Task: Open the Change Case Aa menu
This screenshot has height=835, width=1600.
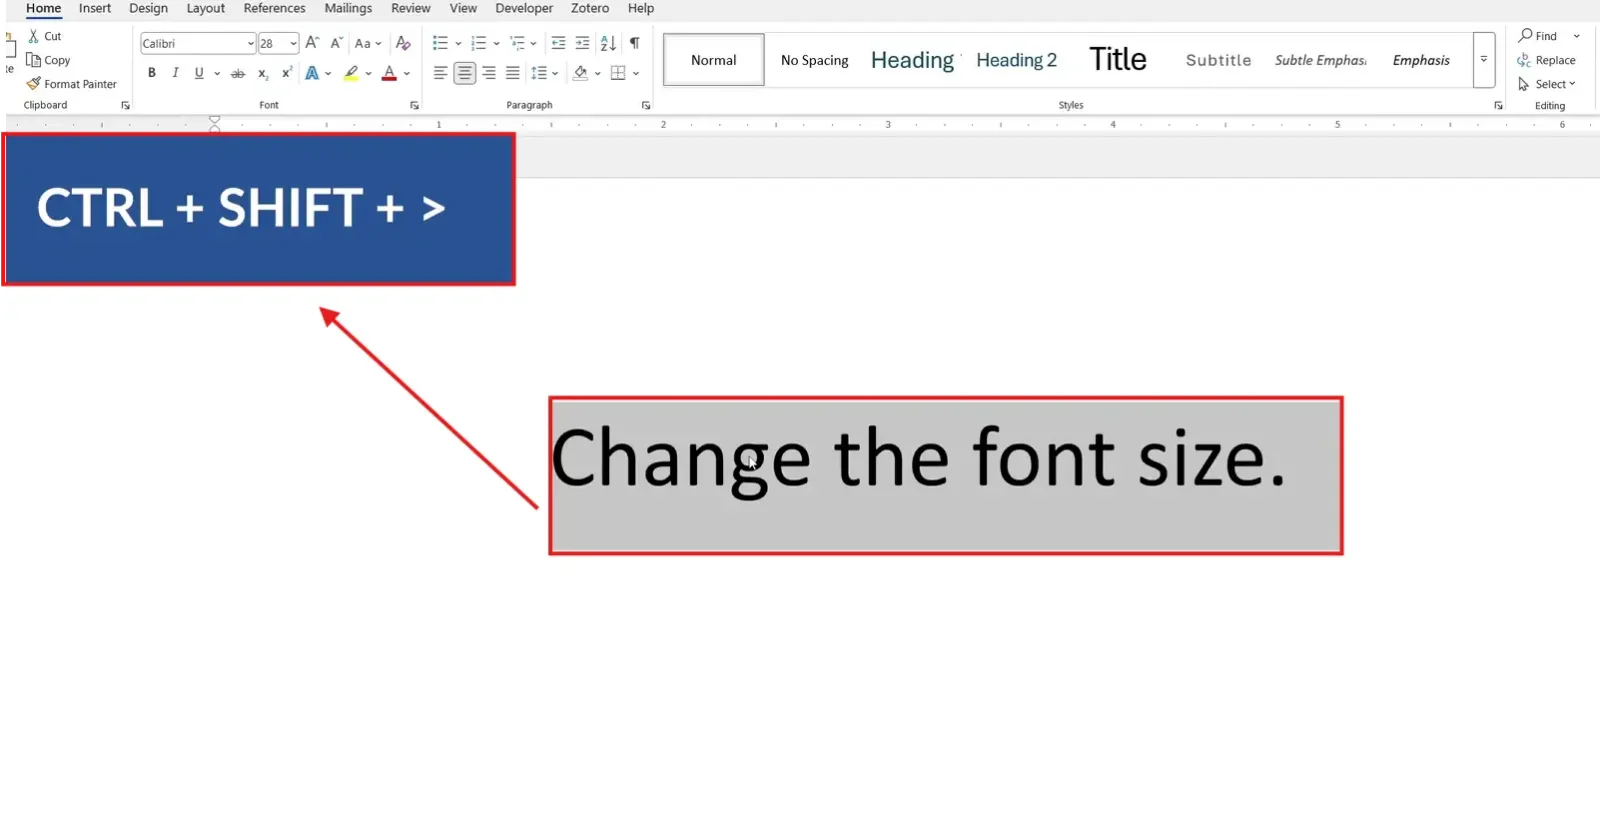Action: click(368, 43)
